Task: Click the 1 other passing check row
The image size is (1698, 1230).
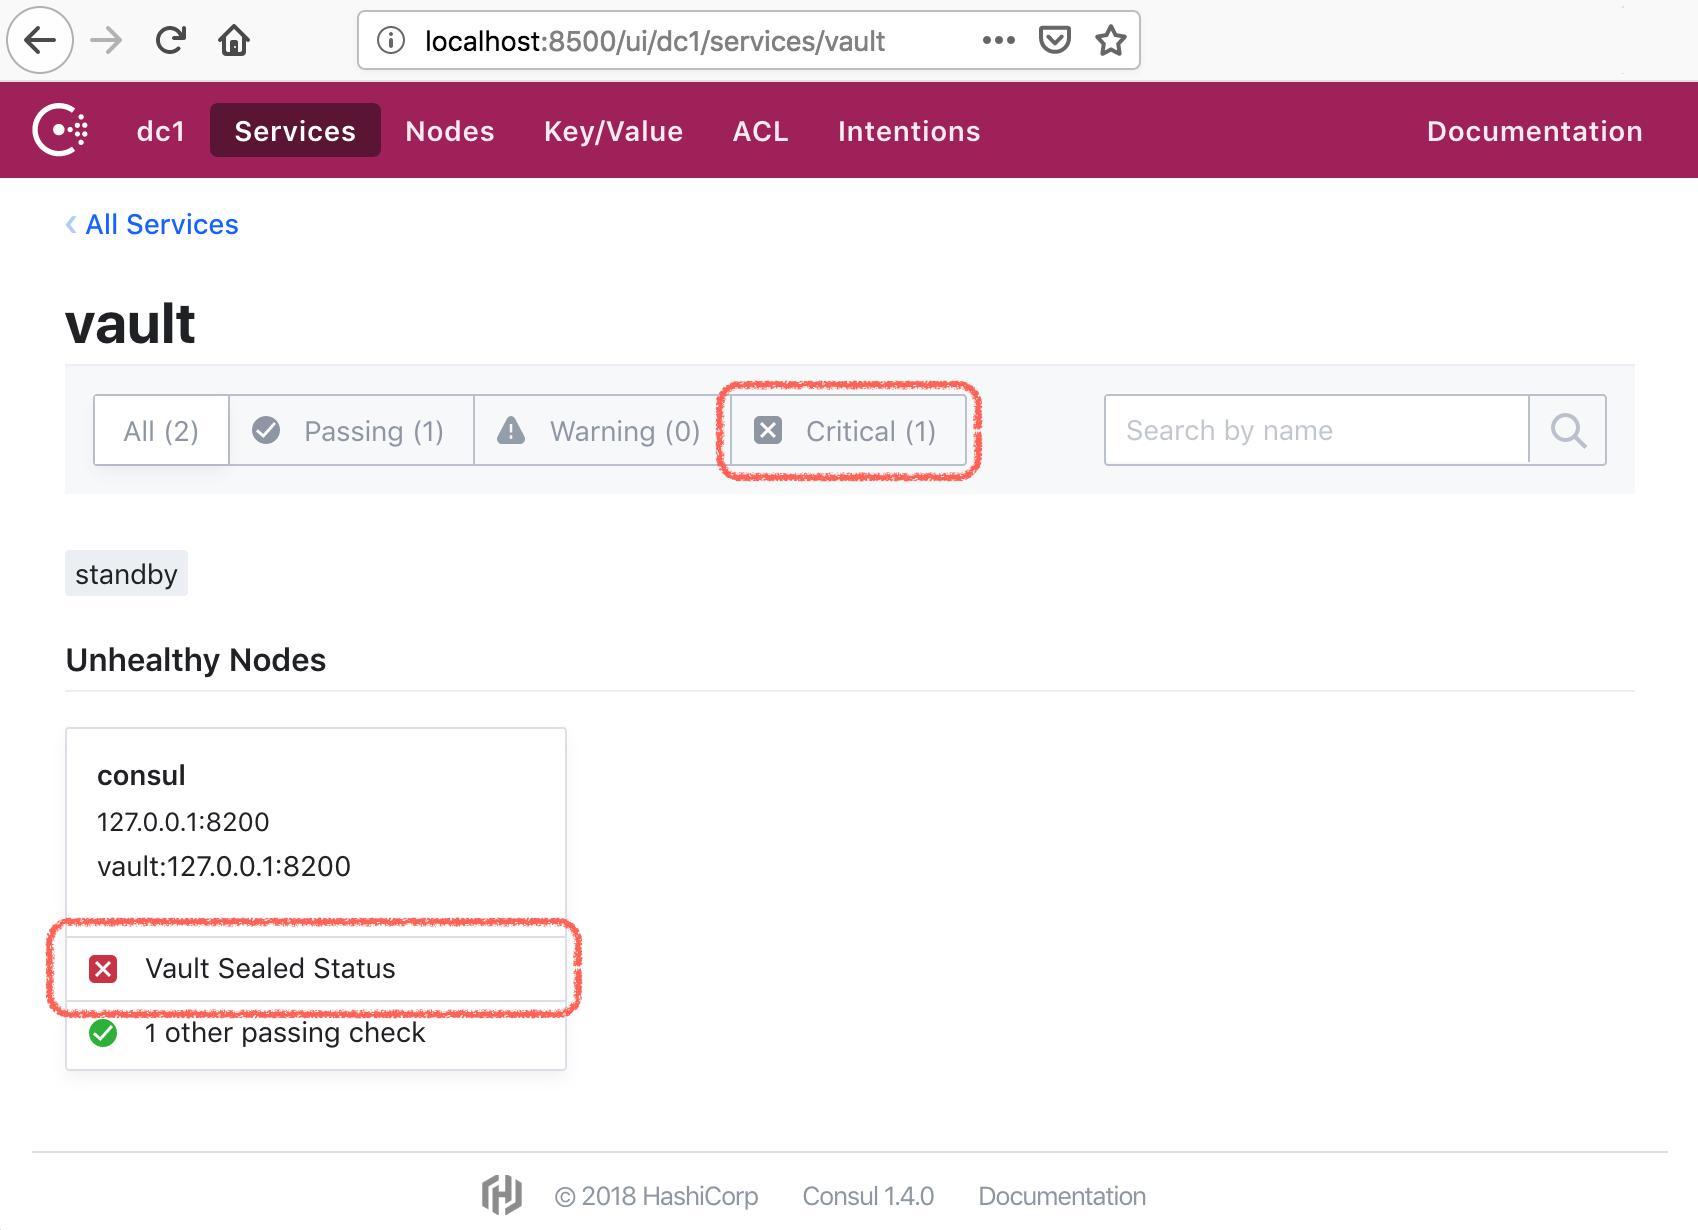Action: tap(316, 1033)
